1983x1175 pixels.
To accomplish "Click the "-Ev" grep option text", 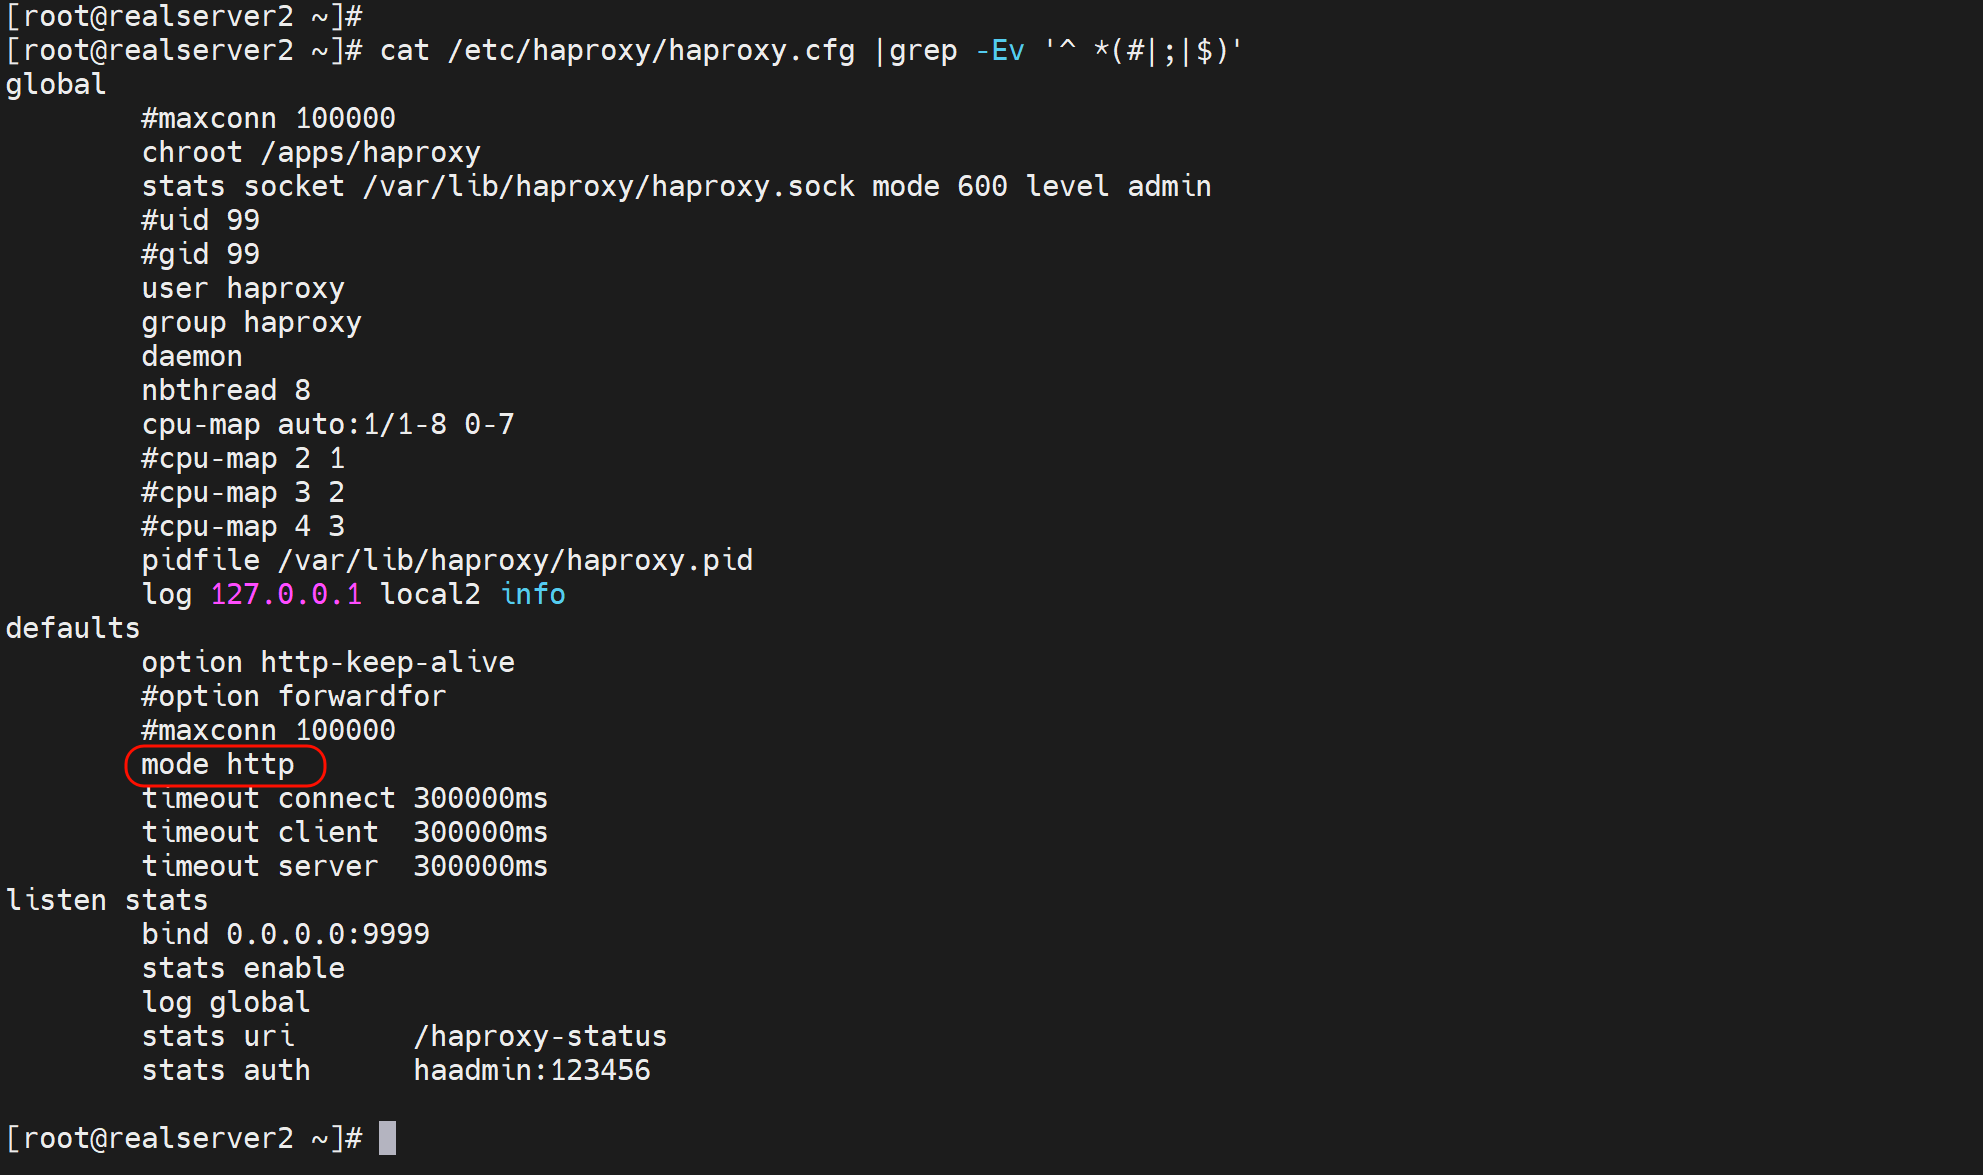I will click(999, 51).
